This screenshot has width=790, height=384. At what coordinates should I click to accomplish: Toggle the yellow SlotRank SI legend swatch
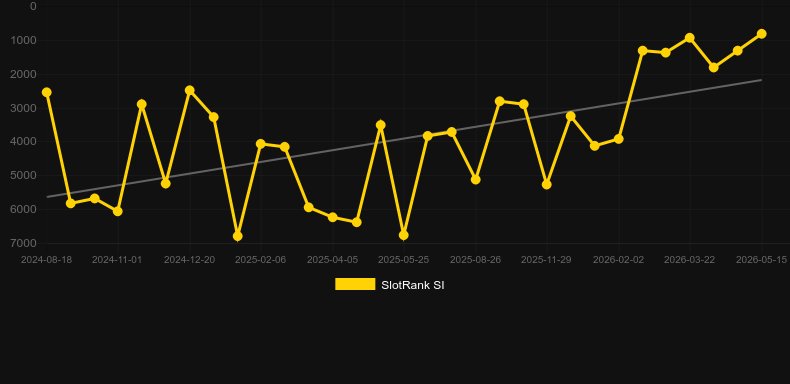[355, 284]
